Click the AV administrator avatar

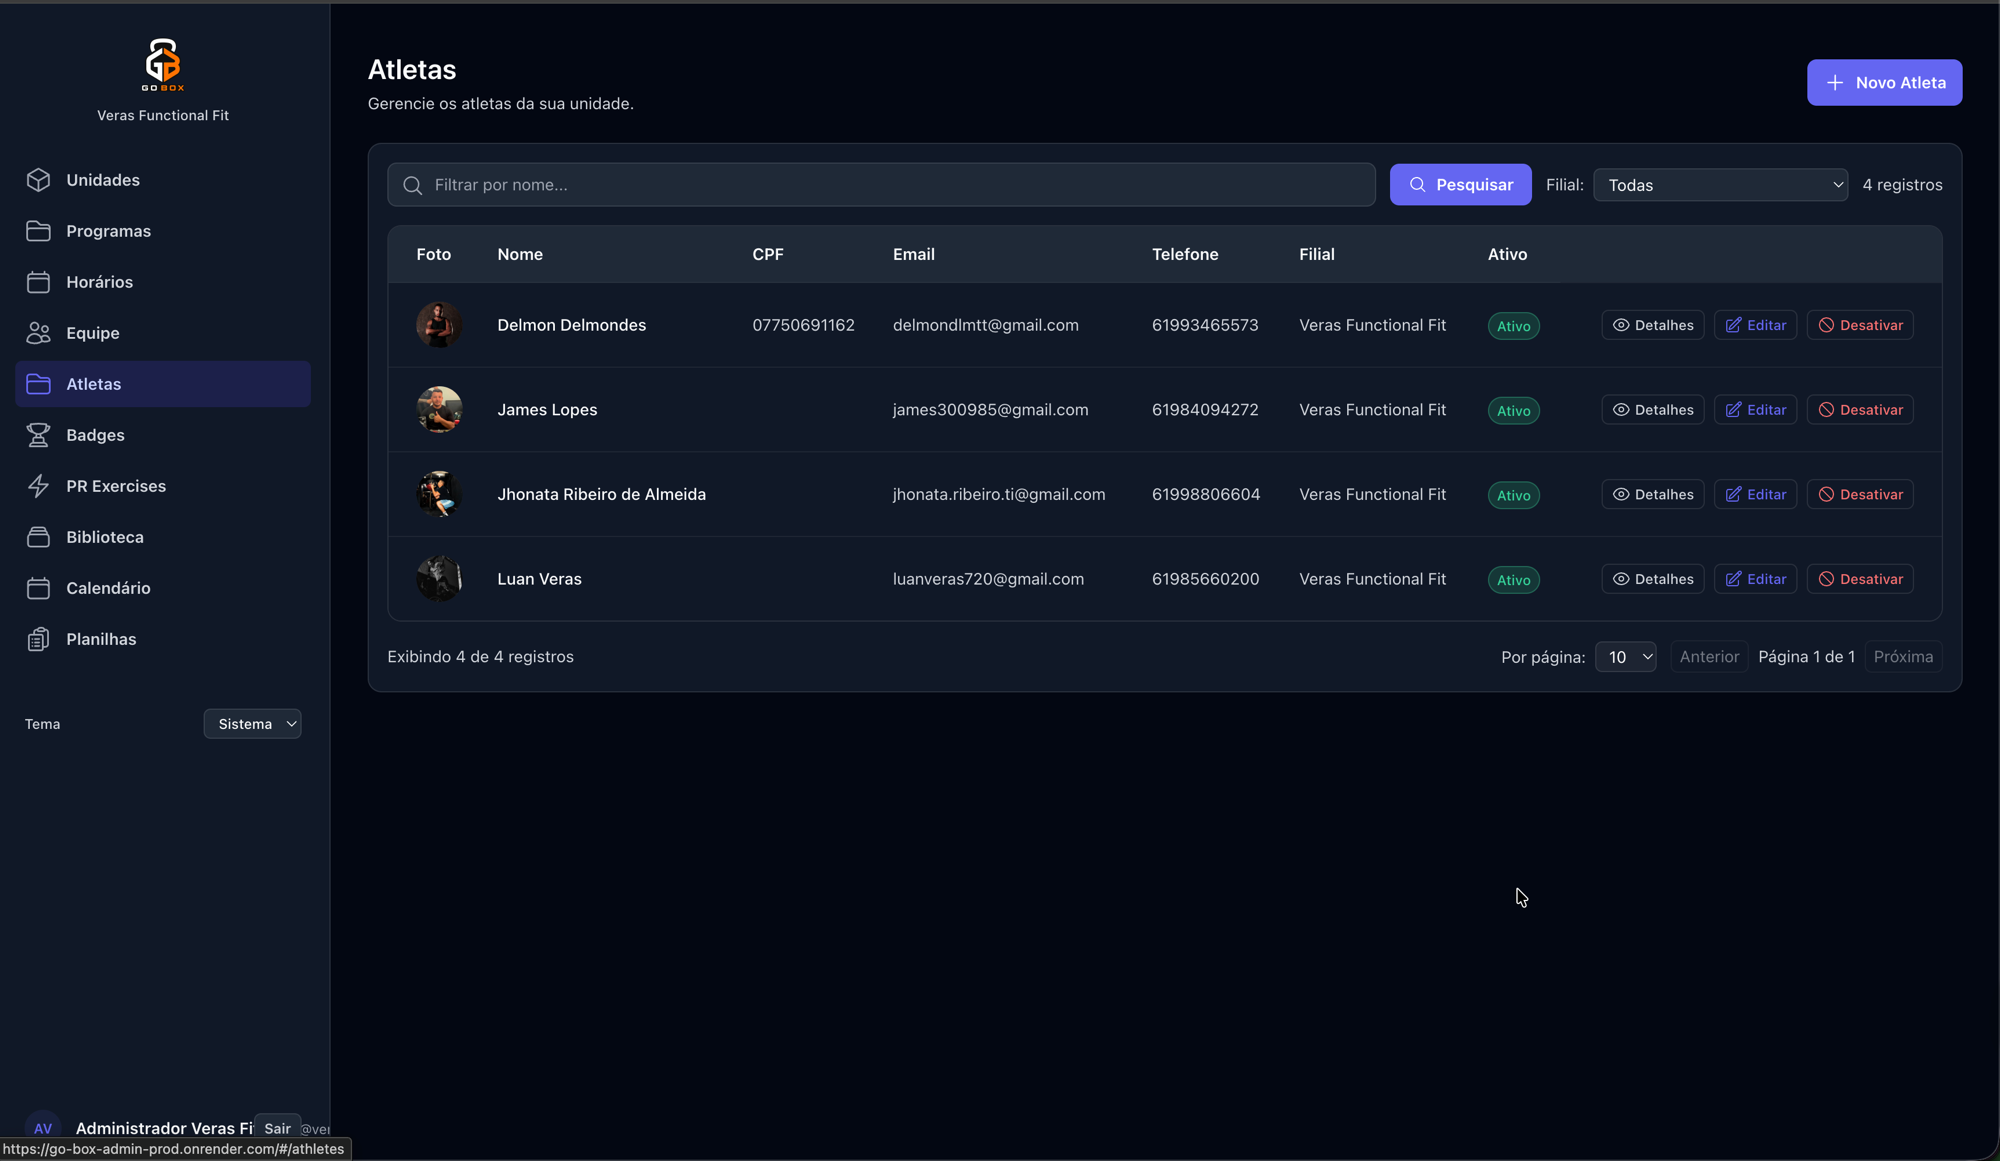43,1128
